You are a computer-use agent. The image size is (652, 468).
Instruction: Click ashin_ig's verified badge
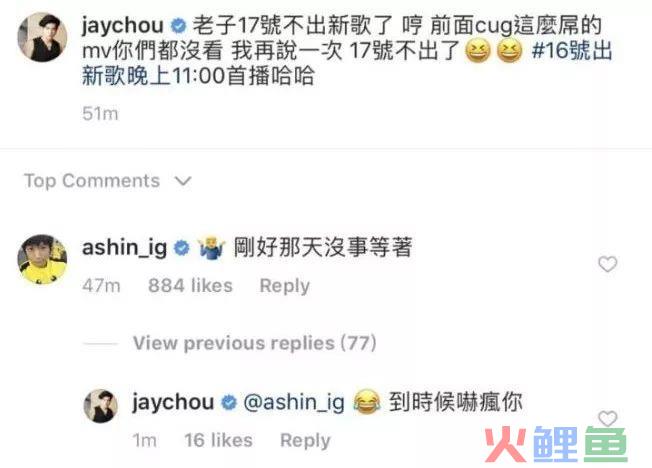[x=182, y=248]
